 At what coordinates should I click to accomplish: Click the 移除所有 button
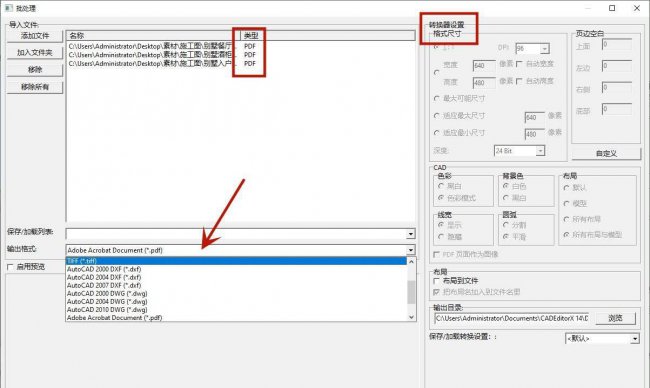[35, 87]
